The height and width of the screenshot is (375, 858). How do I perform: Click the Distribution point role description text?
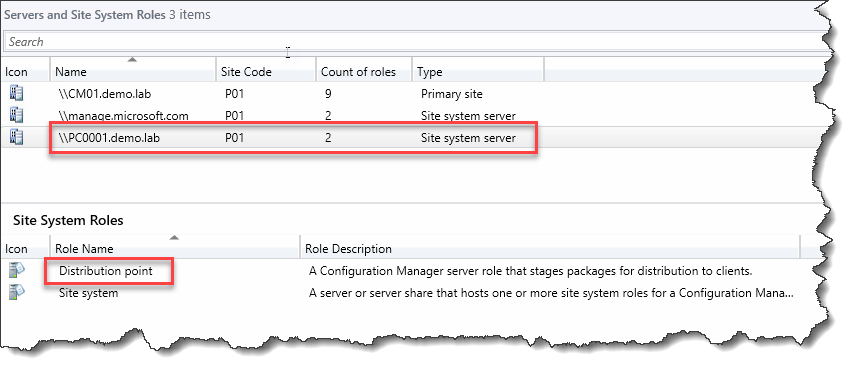[x=531, y=270]
